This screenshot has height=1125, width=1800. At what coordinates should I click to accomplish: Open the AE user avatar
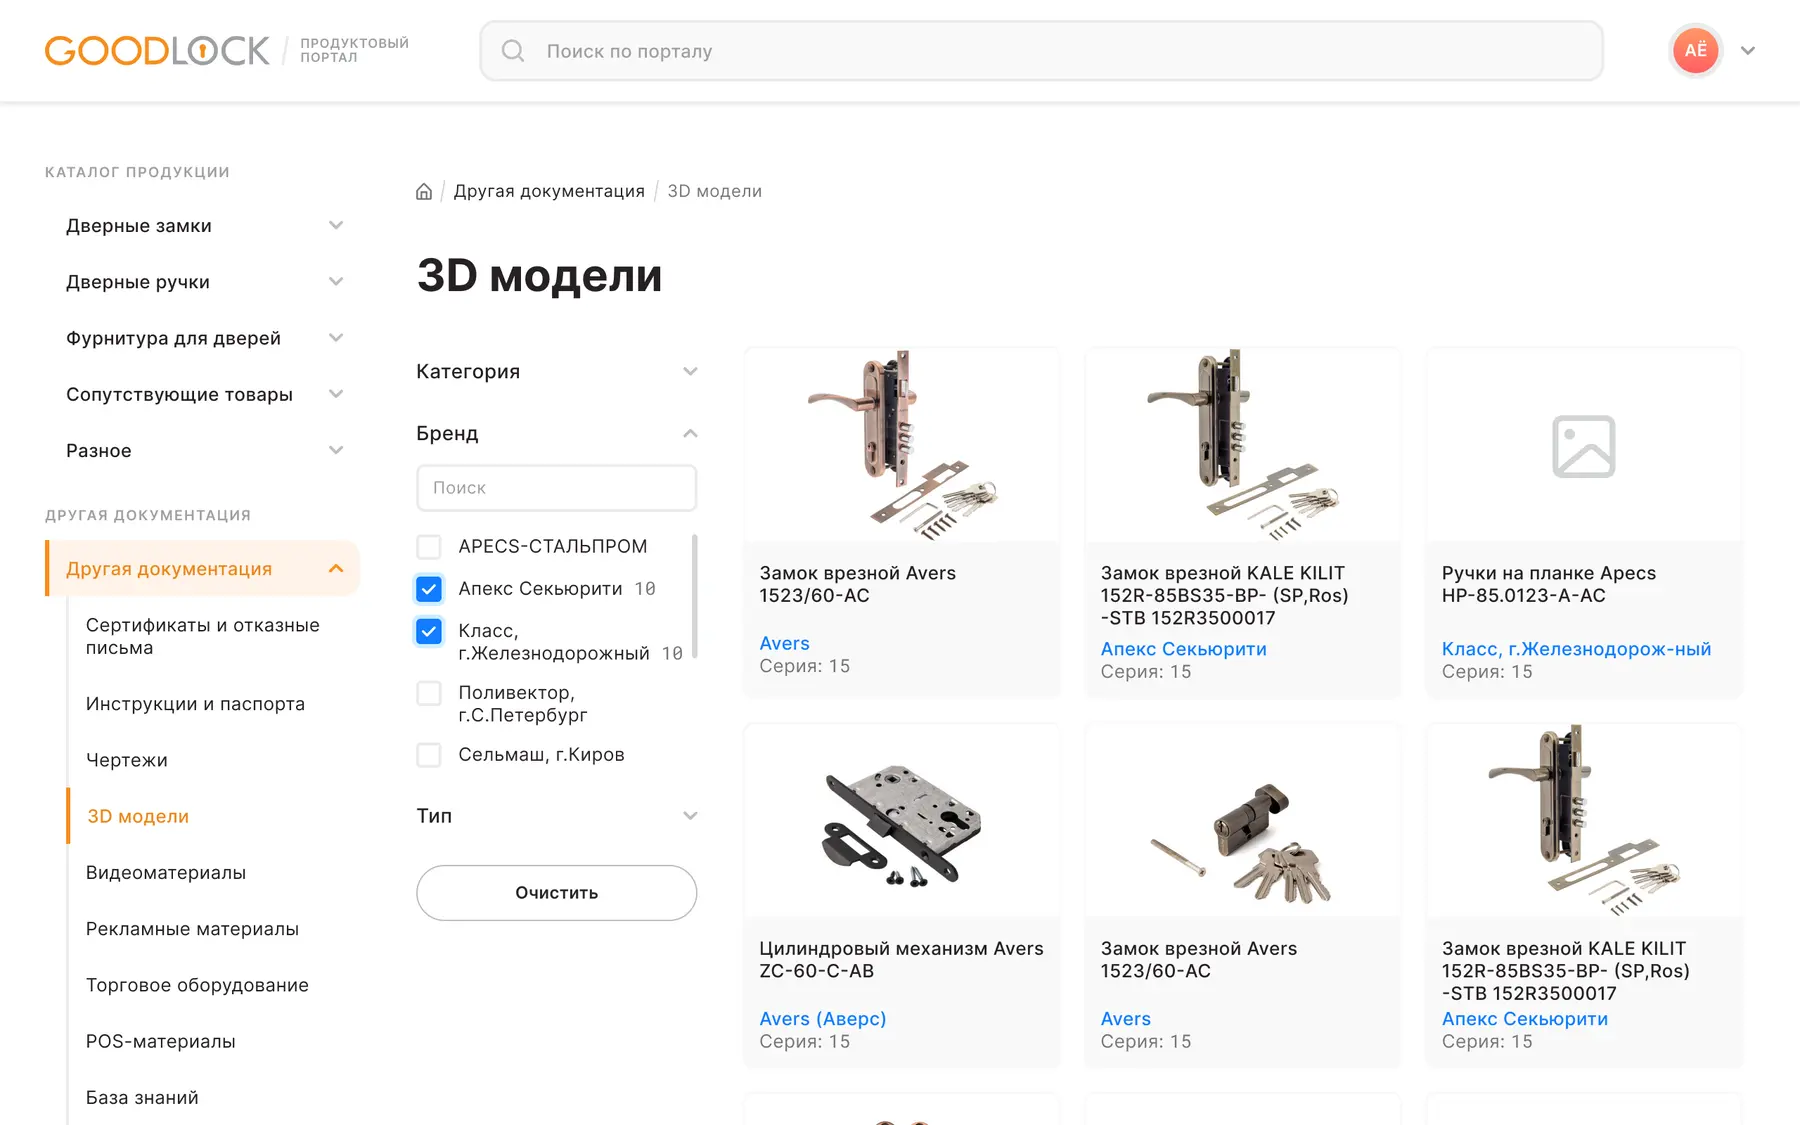point(1695,50)
